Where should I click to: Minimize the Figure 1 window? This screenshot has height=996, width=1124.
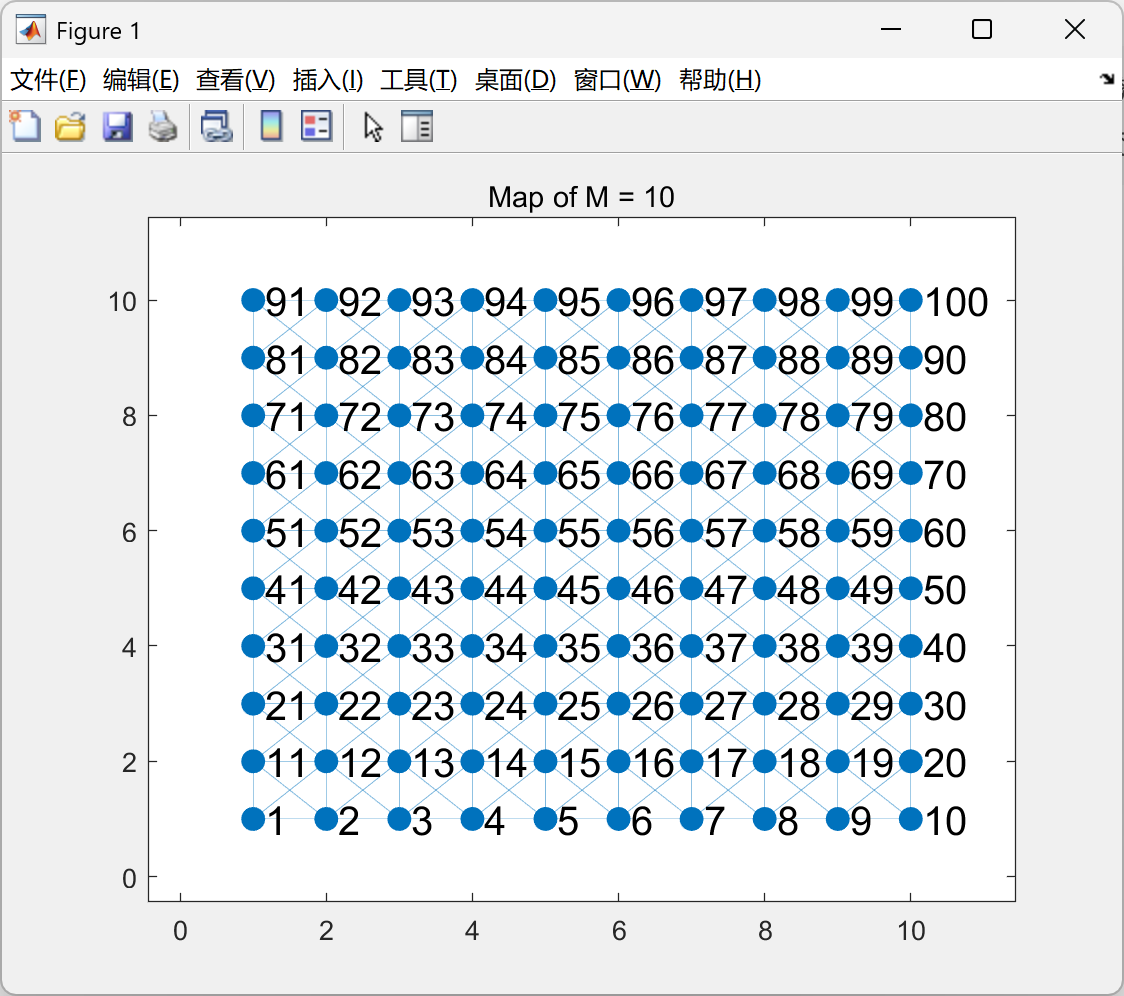tap(891, 29)
